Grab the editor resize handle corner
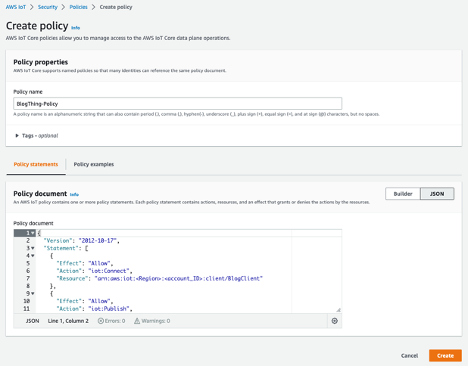This screenshot has height=366, width=468. pos(338,310)
